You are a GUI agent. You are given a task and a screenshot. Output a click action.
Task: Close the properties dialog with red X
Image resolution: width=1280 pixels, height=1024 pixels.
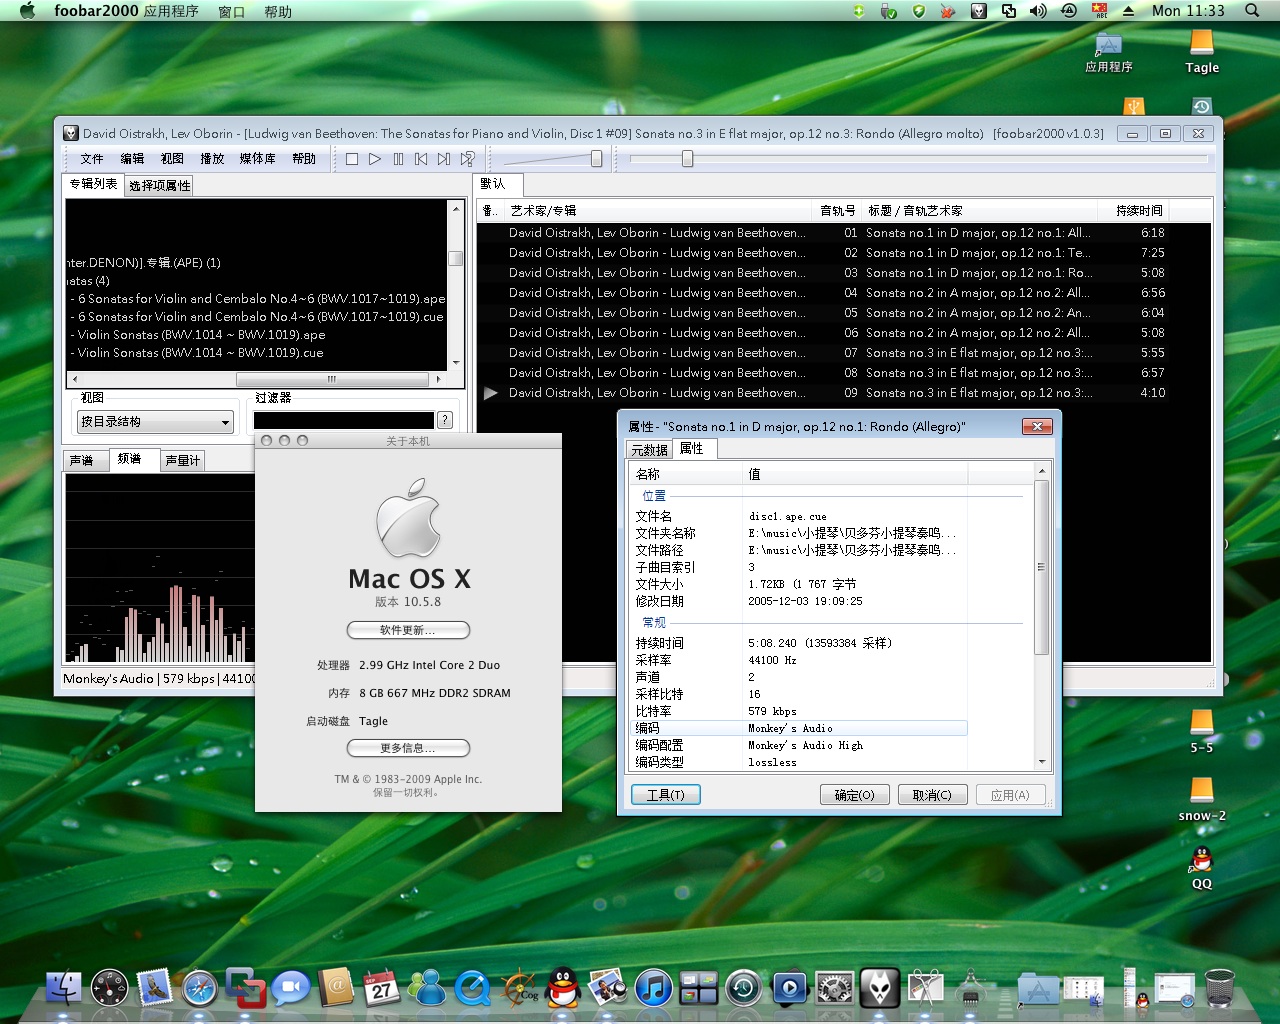(x=1037, y=427)
